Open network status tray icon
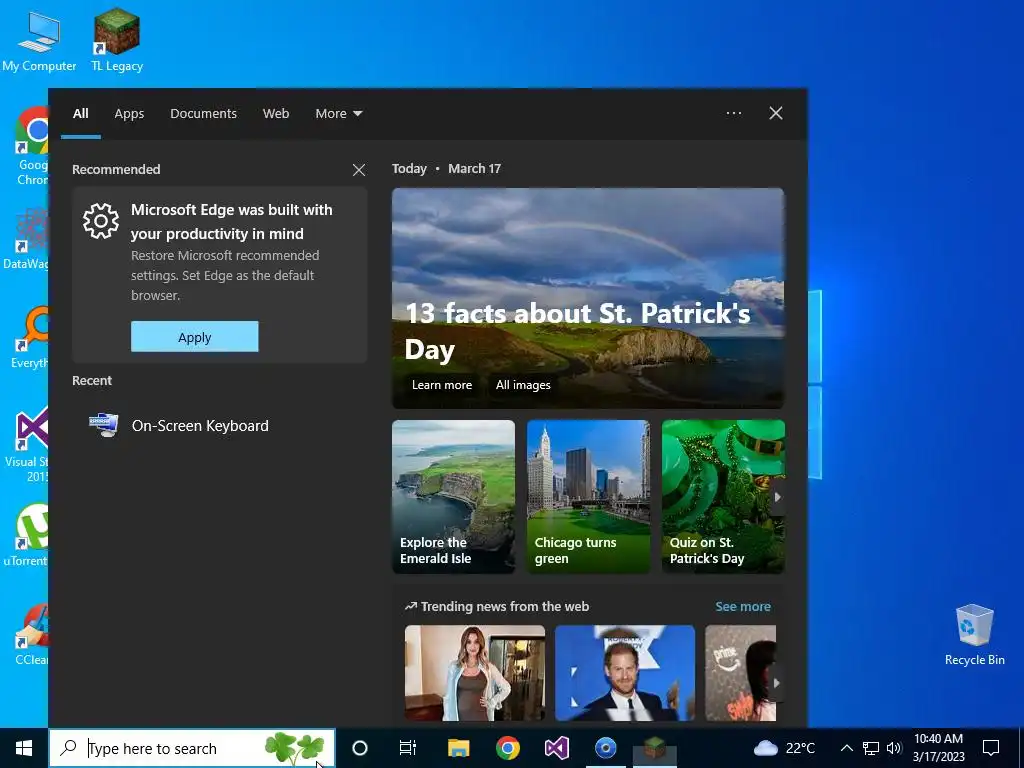The width and height of the screenshot is (1024, 768). pyautogui.click(x=871, y=748)
